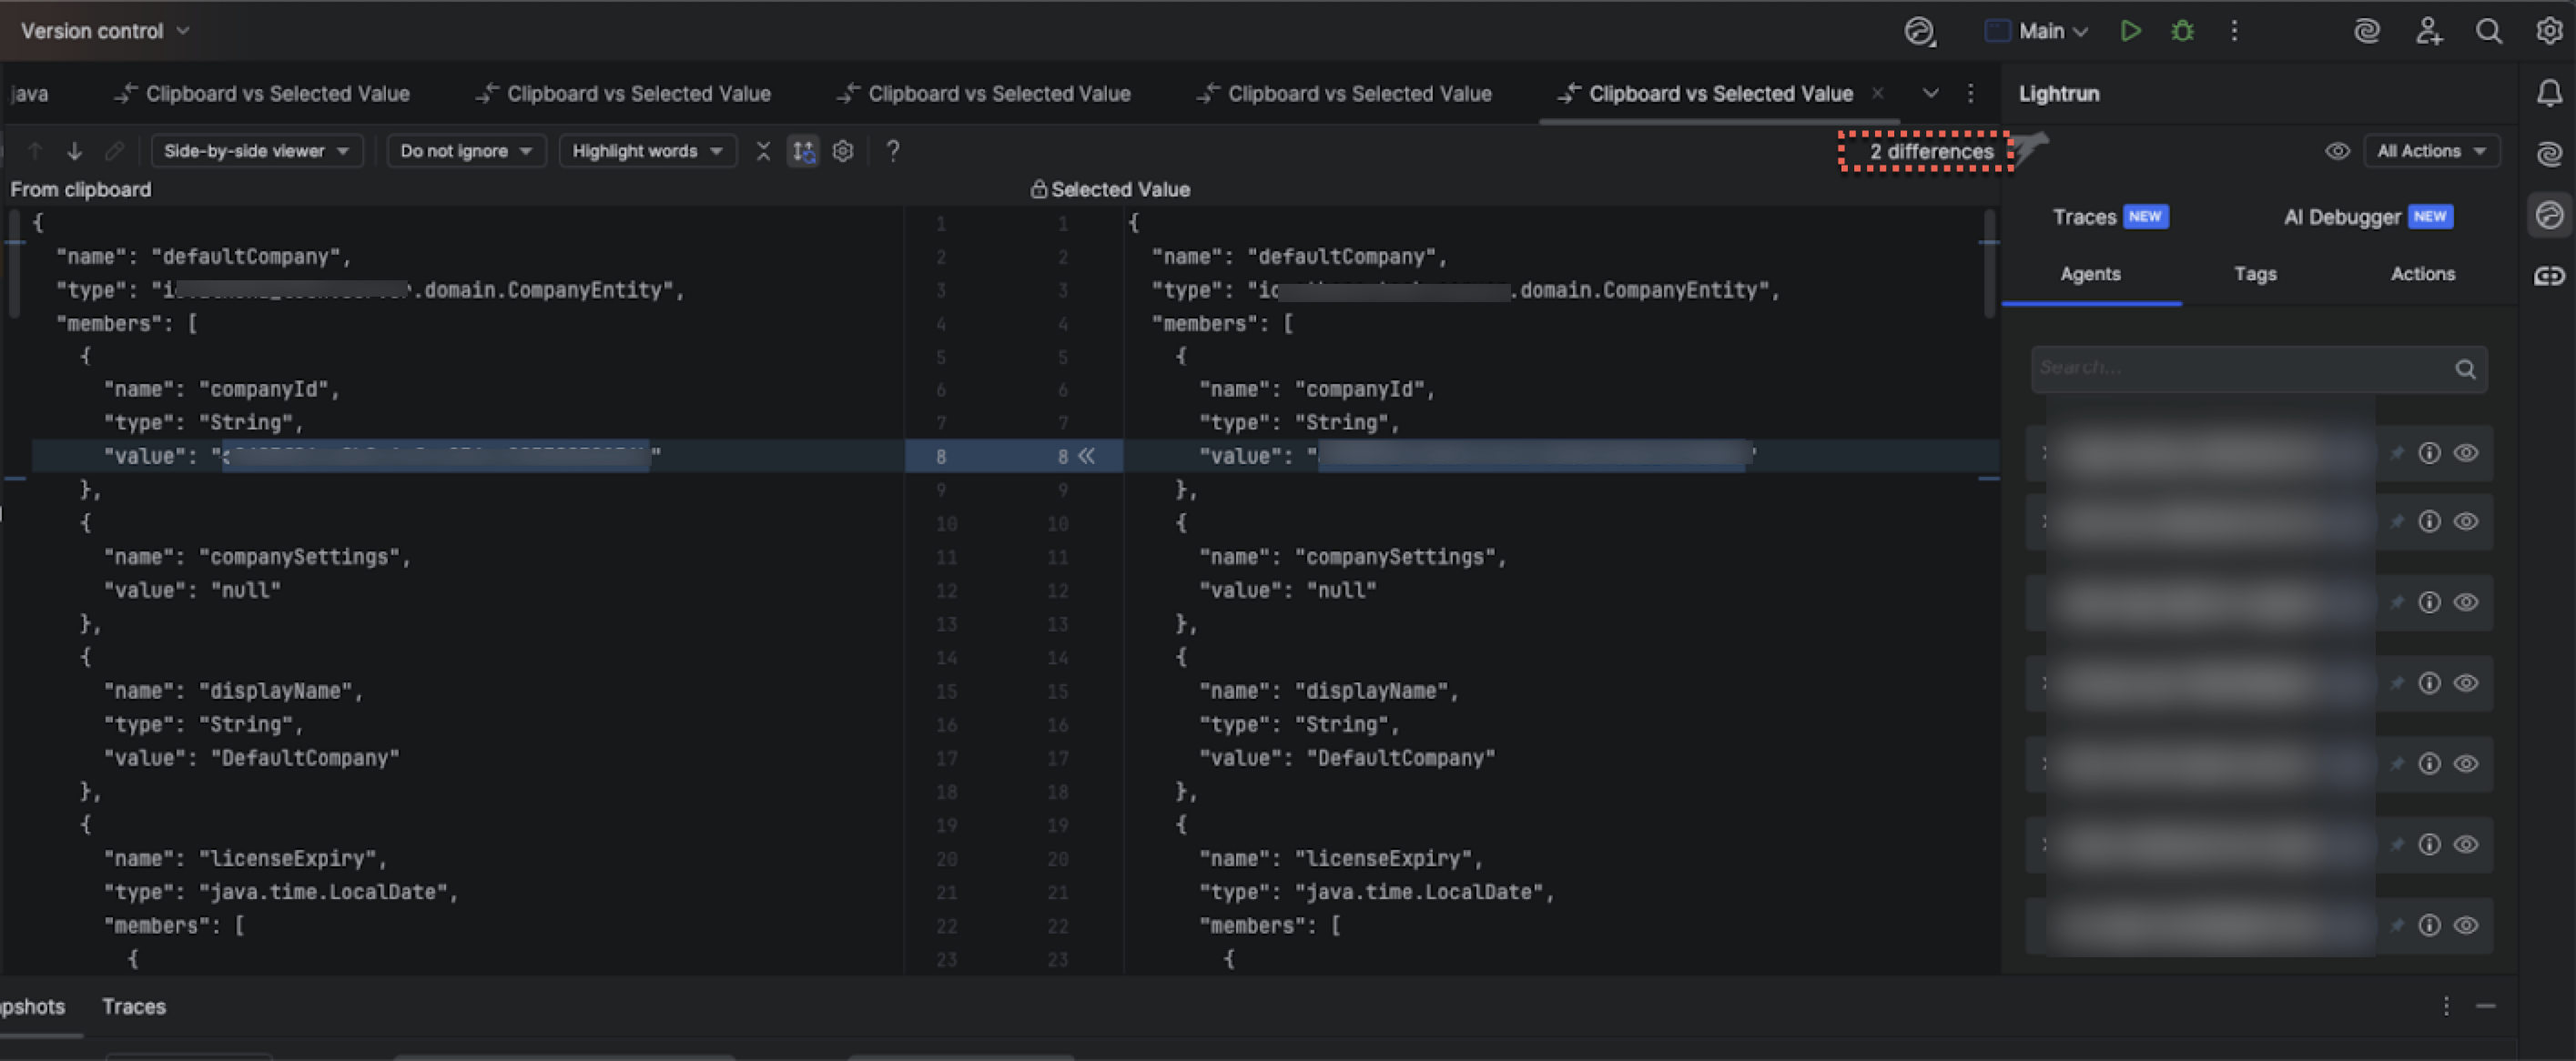Click the Debug bug icon
This screenshot has width=2576, height=1061.
2182,31
